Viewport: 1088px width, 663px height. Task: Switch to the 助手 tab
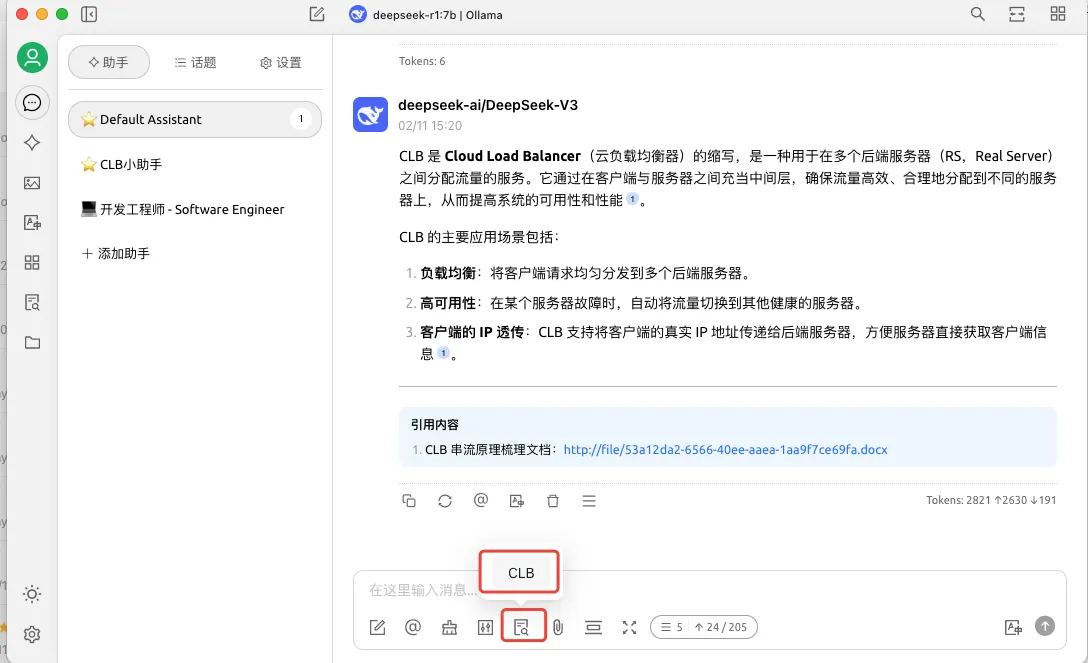(x=109, y=62)
